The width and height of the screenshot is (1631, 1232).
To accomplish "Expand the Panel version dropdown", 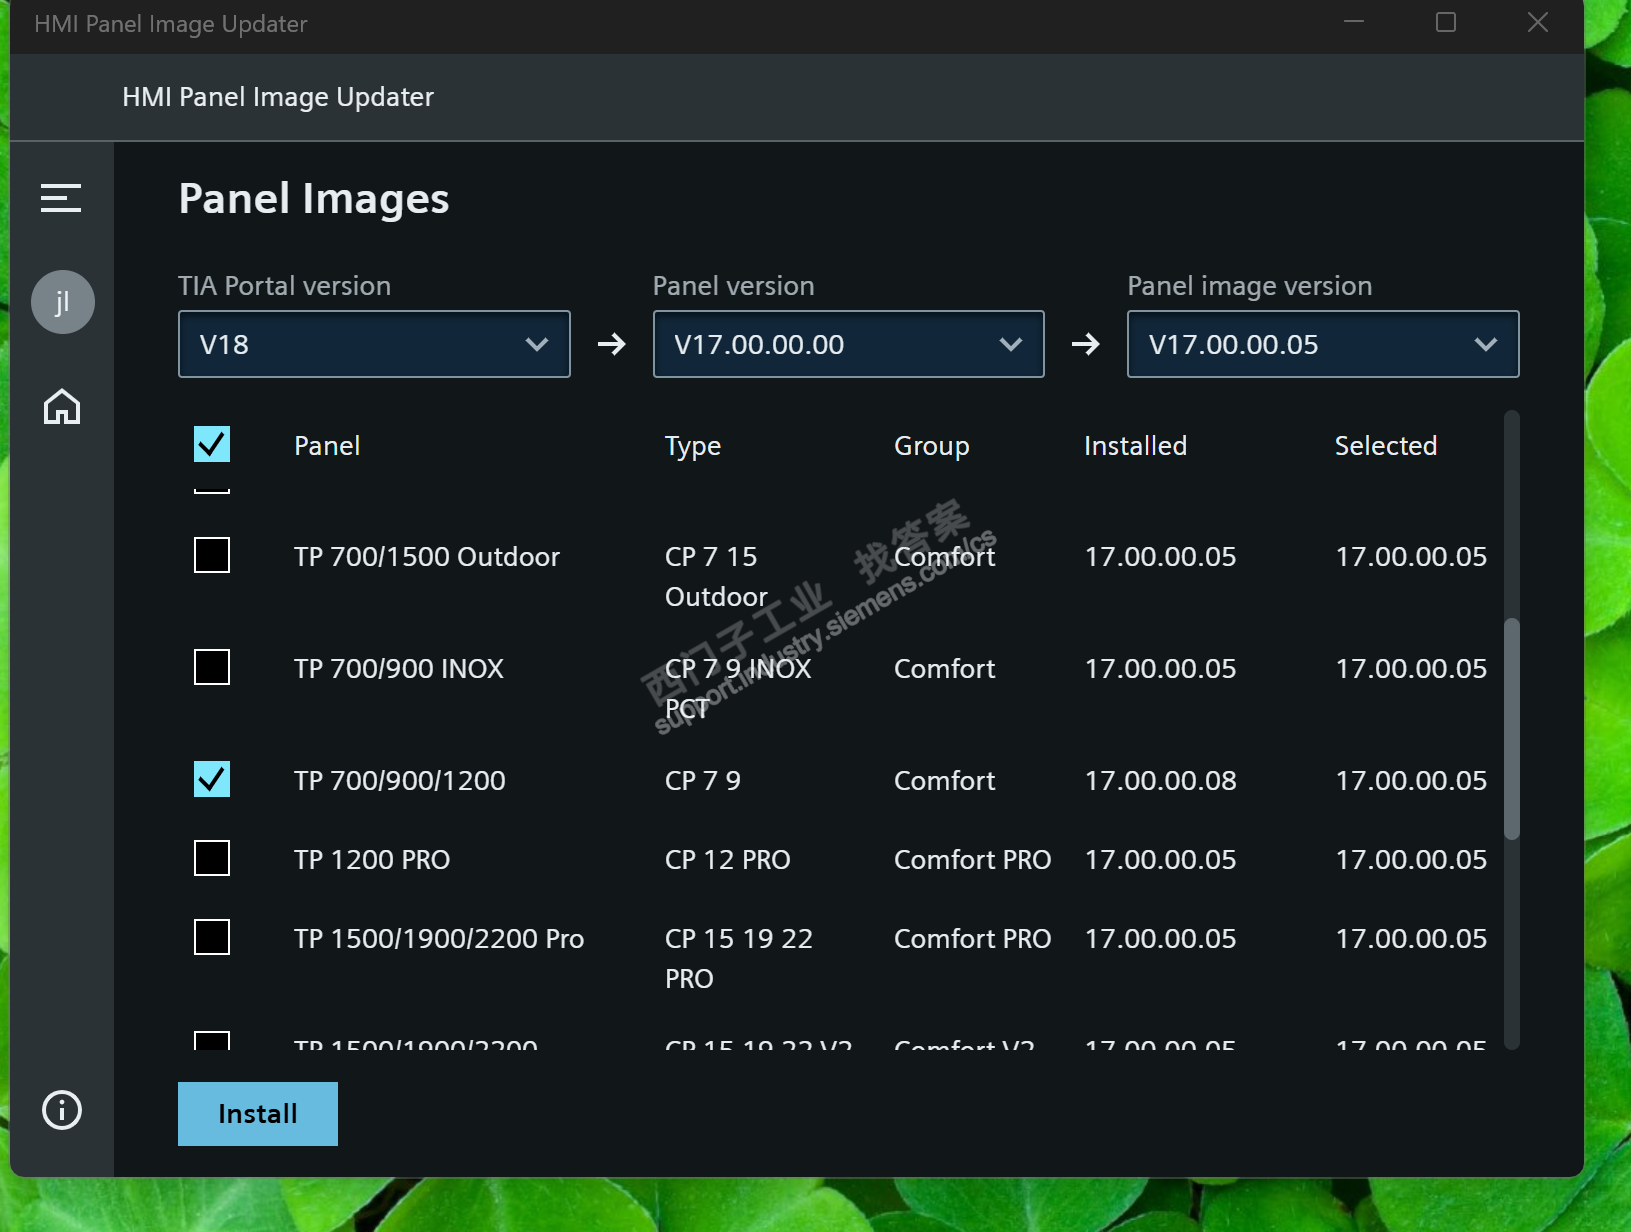I will tap(848, 344).
